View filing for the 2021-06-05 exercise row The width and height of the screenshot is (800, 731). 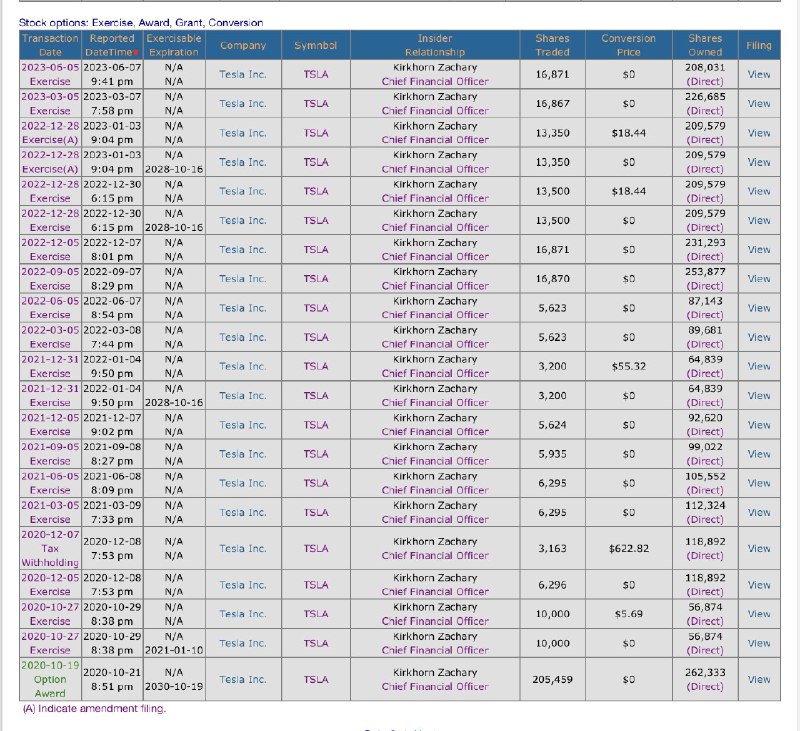point(759,483)
